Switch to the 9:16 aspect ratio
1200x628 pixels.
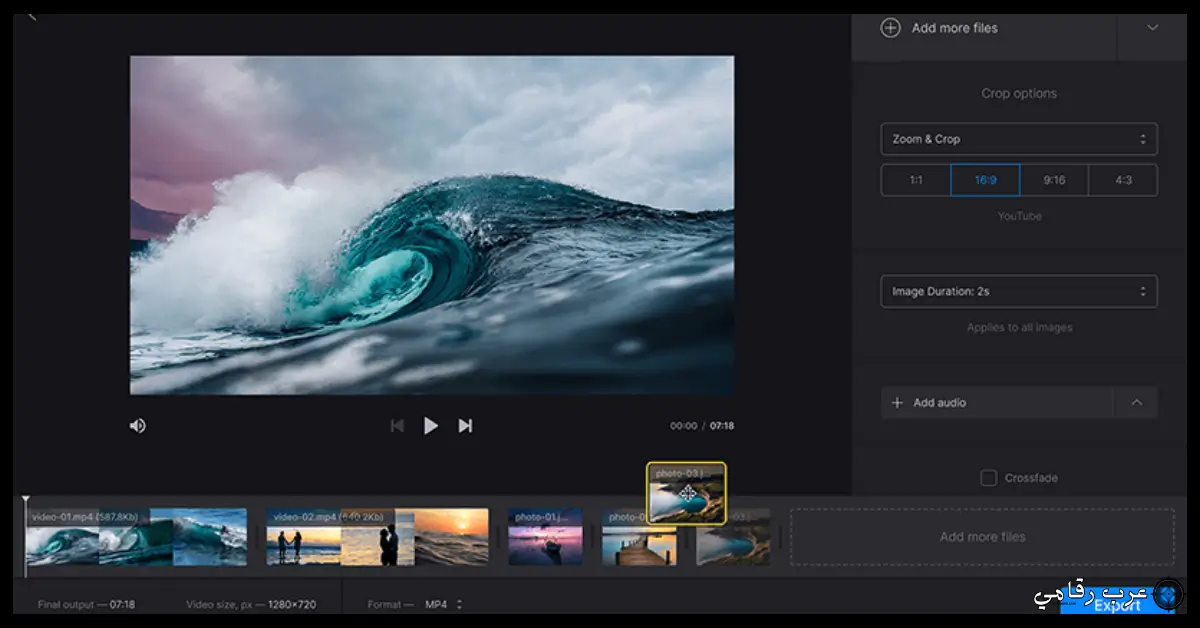[x=1054, y=180]
